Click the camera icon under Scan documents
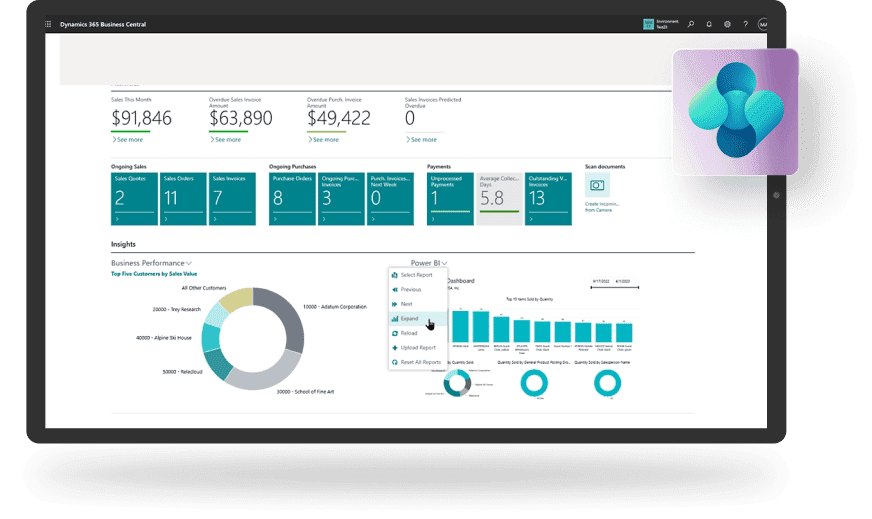 click(x=597, y=185)
